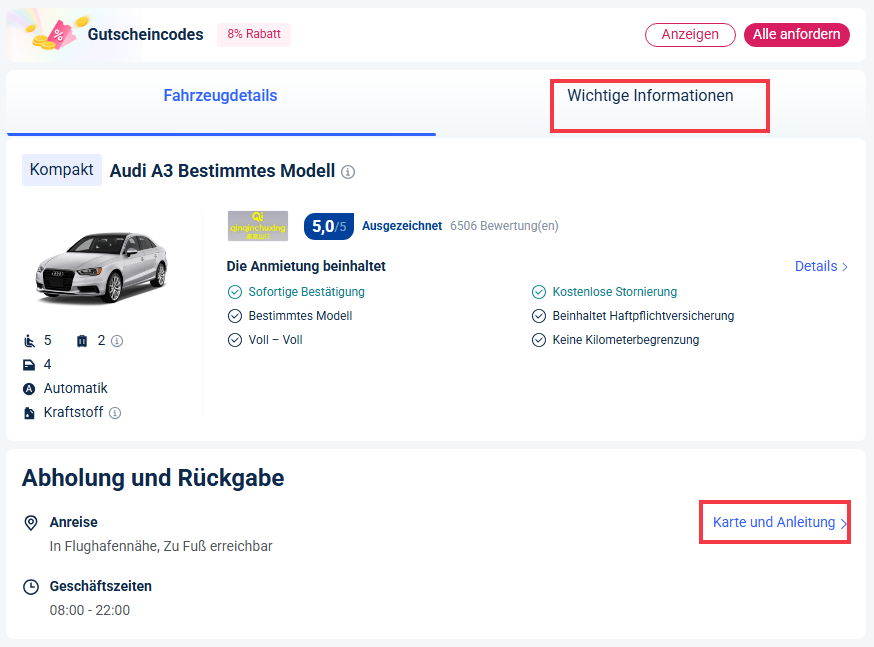Viewport: 874px width, 647px height.
Task: Open the Karte und Anleitung link
Action: 779,522
